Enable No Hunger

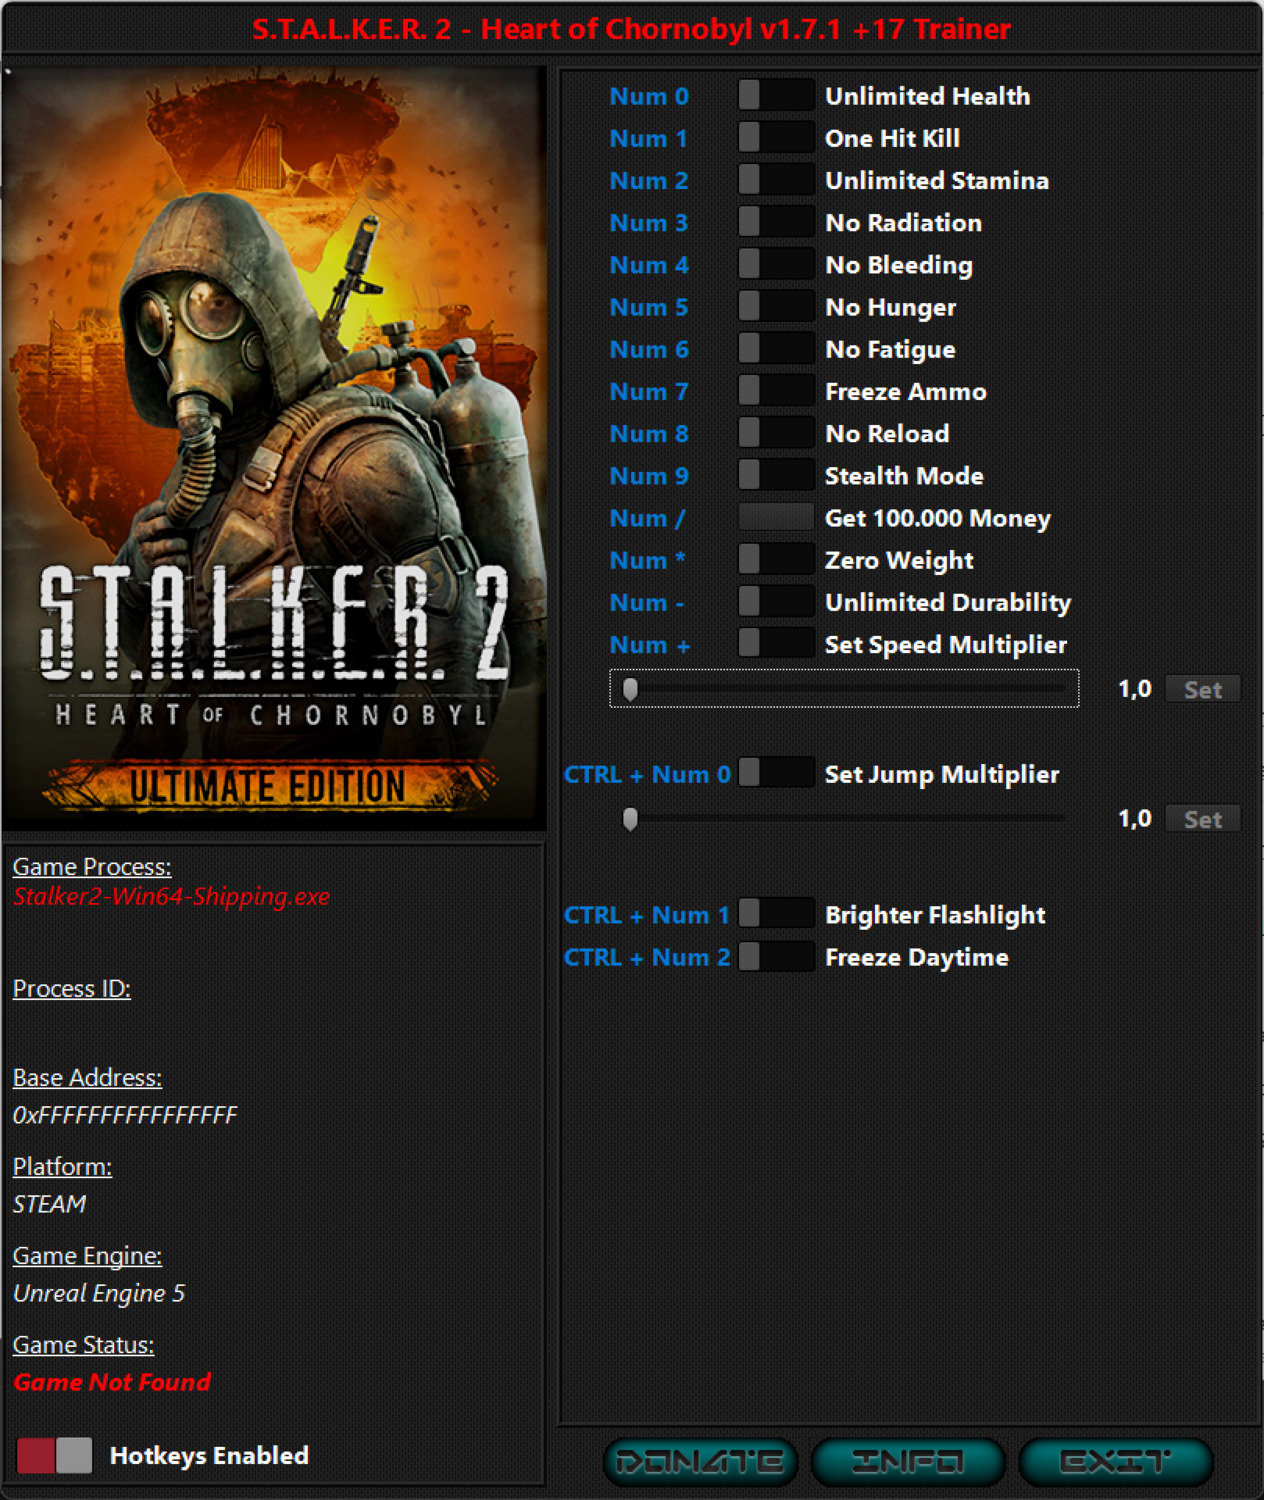(x=775, y=306)
